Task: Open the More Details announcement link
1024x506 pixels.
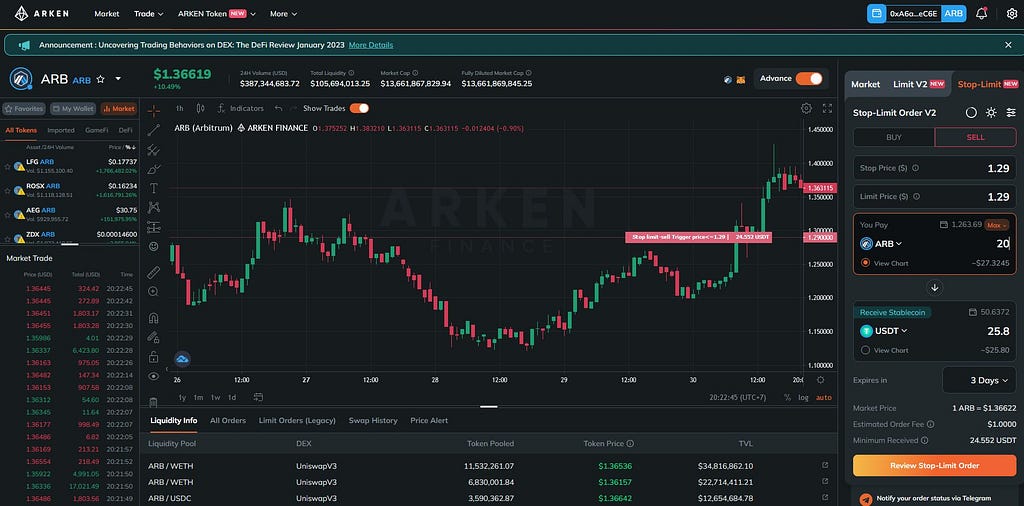Action: (x=371, y=45)
